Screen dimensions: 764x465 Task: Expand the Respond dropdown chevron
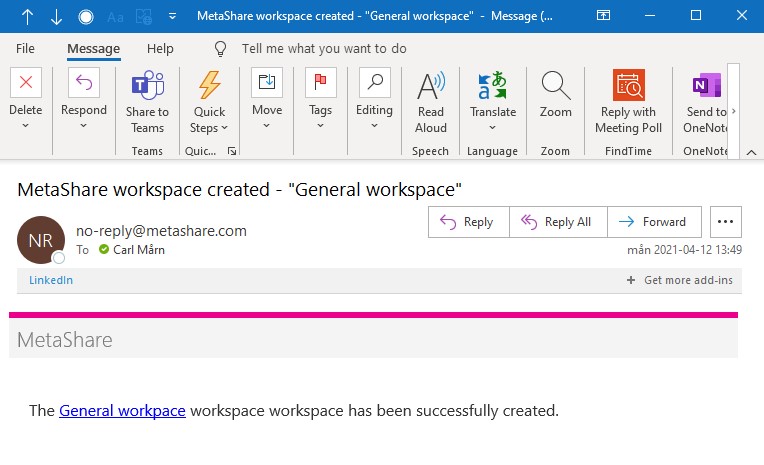(84, 126)
